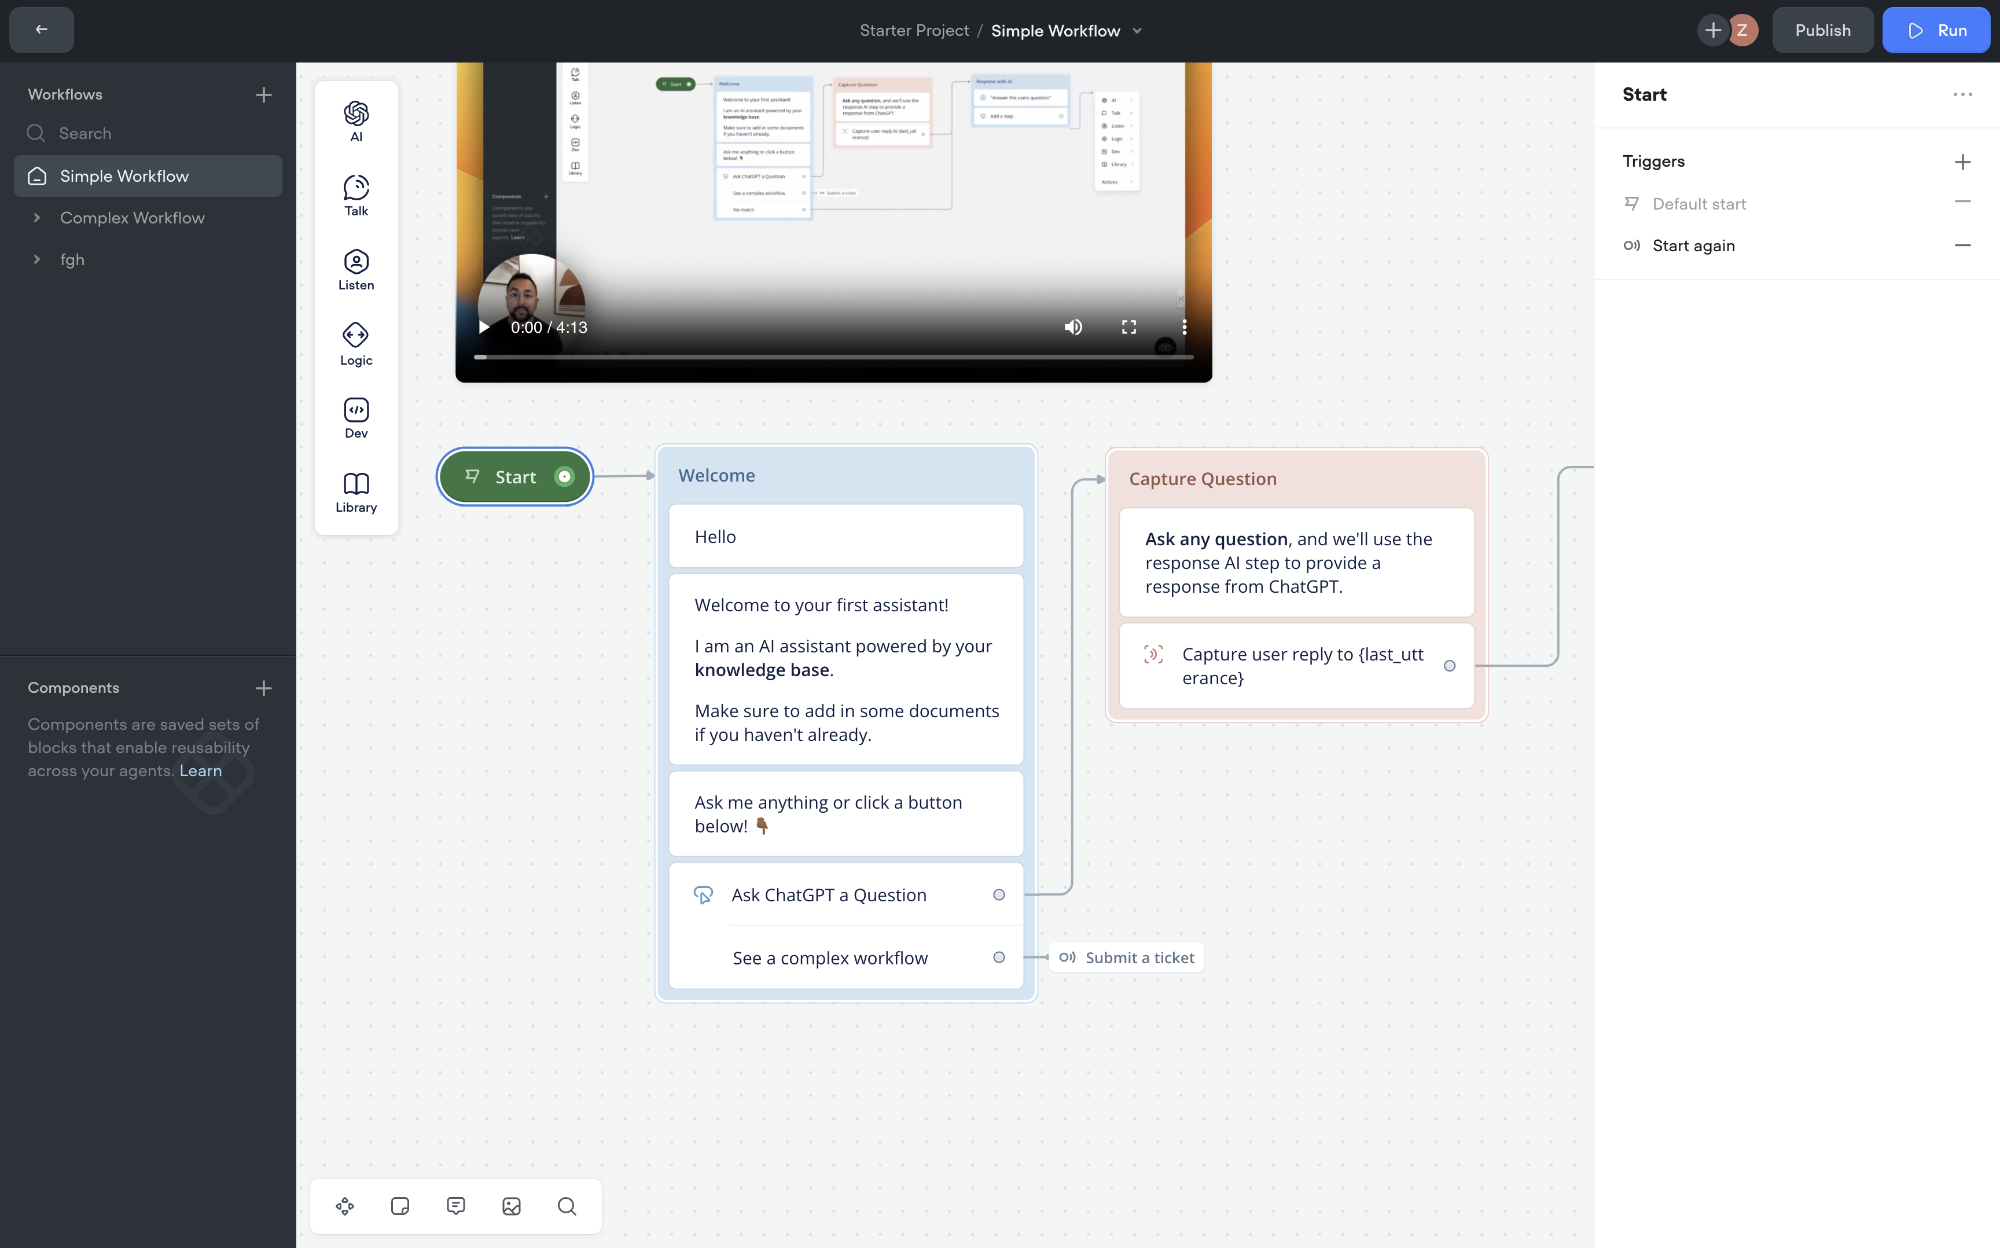Viewport: 2000px width, 1248px height.
Task: Click the video progress bar
Action: 835,356
